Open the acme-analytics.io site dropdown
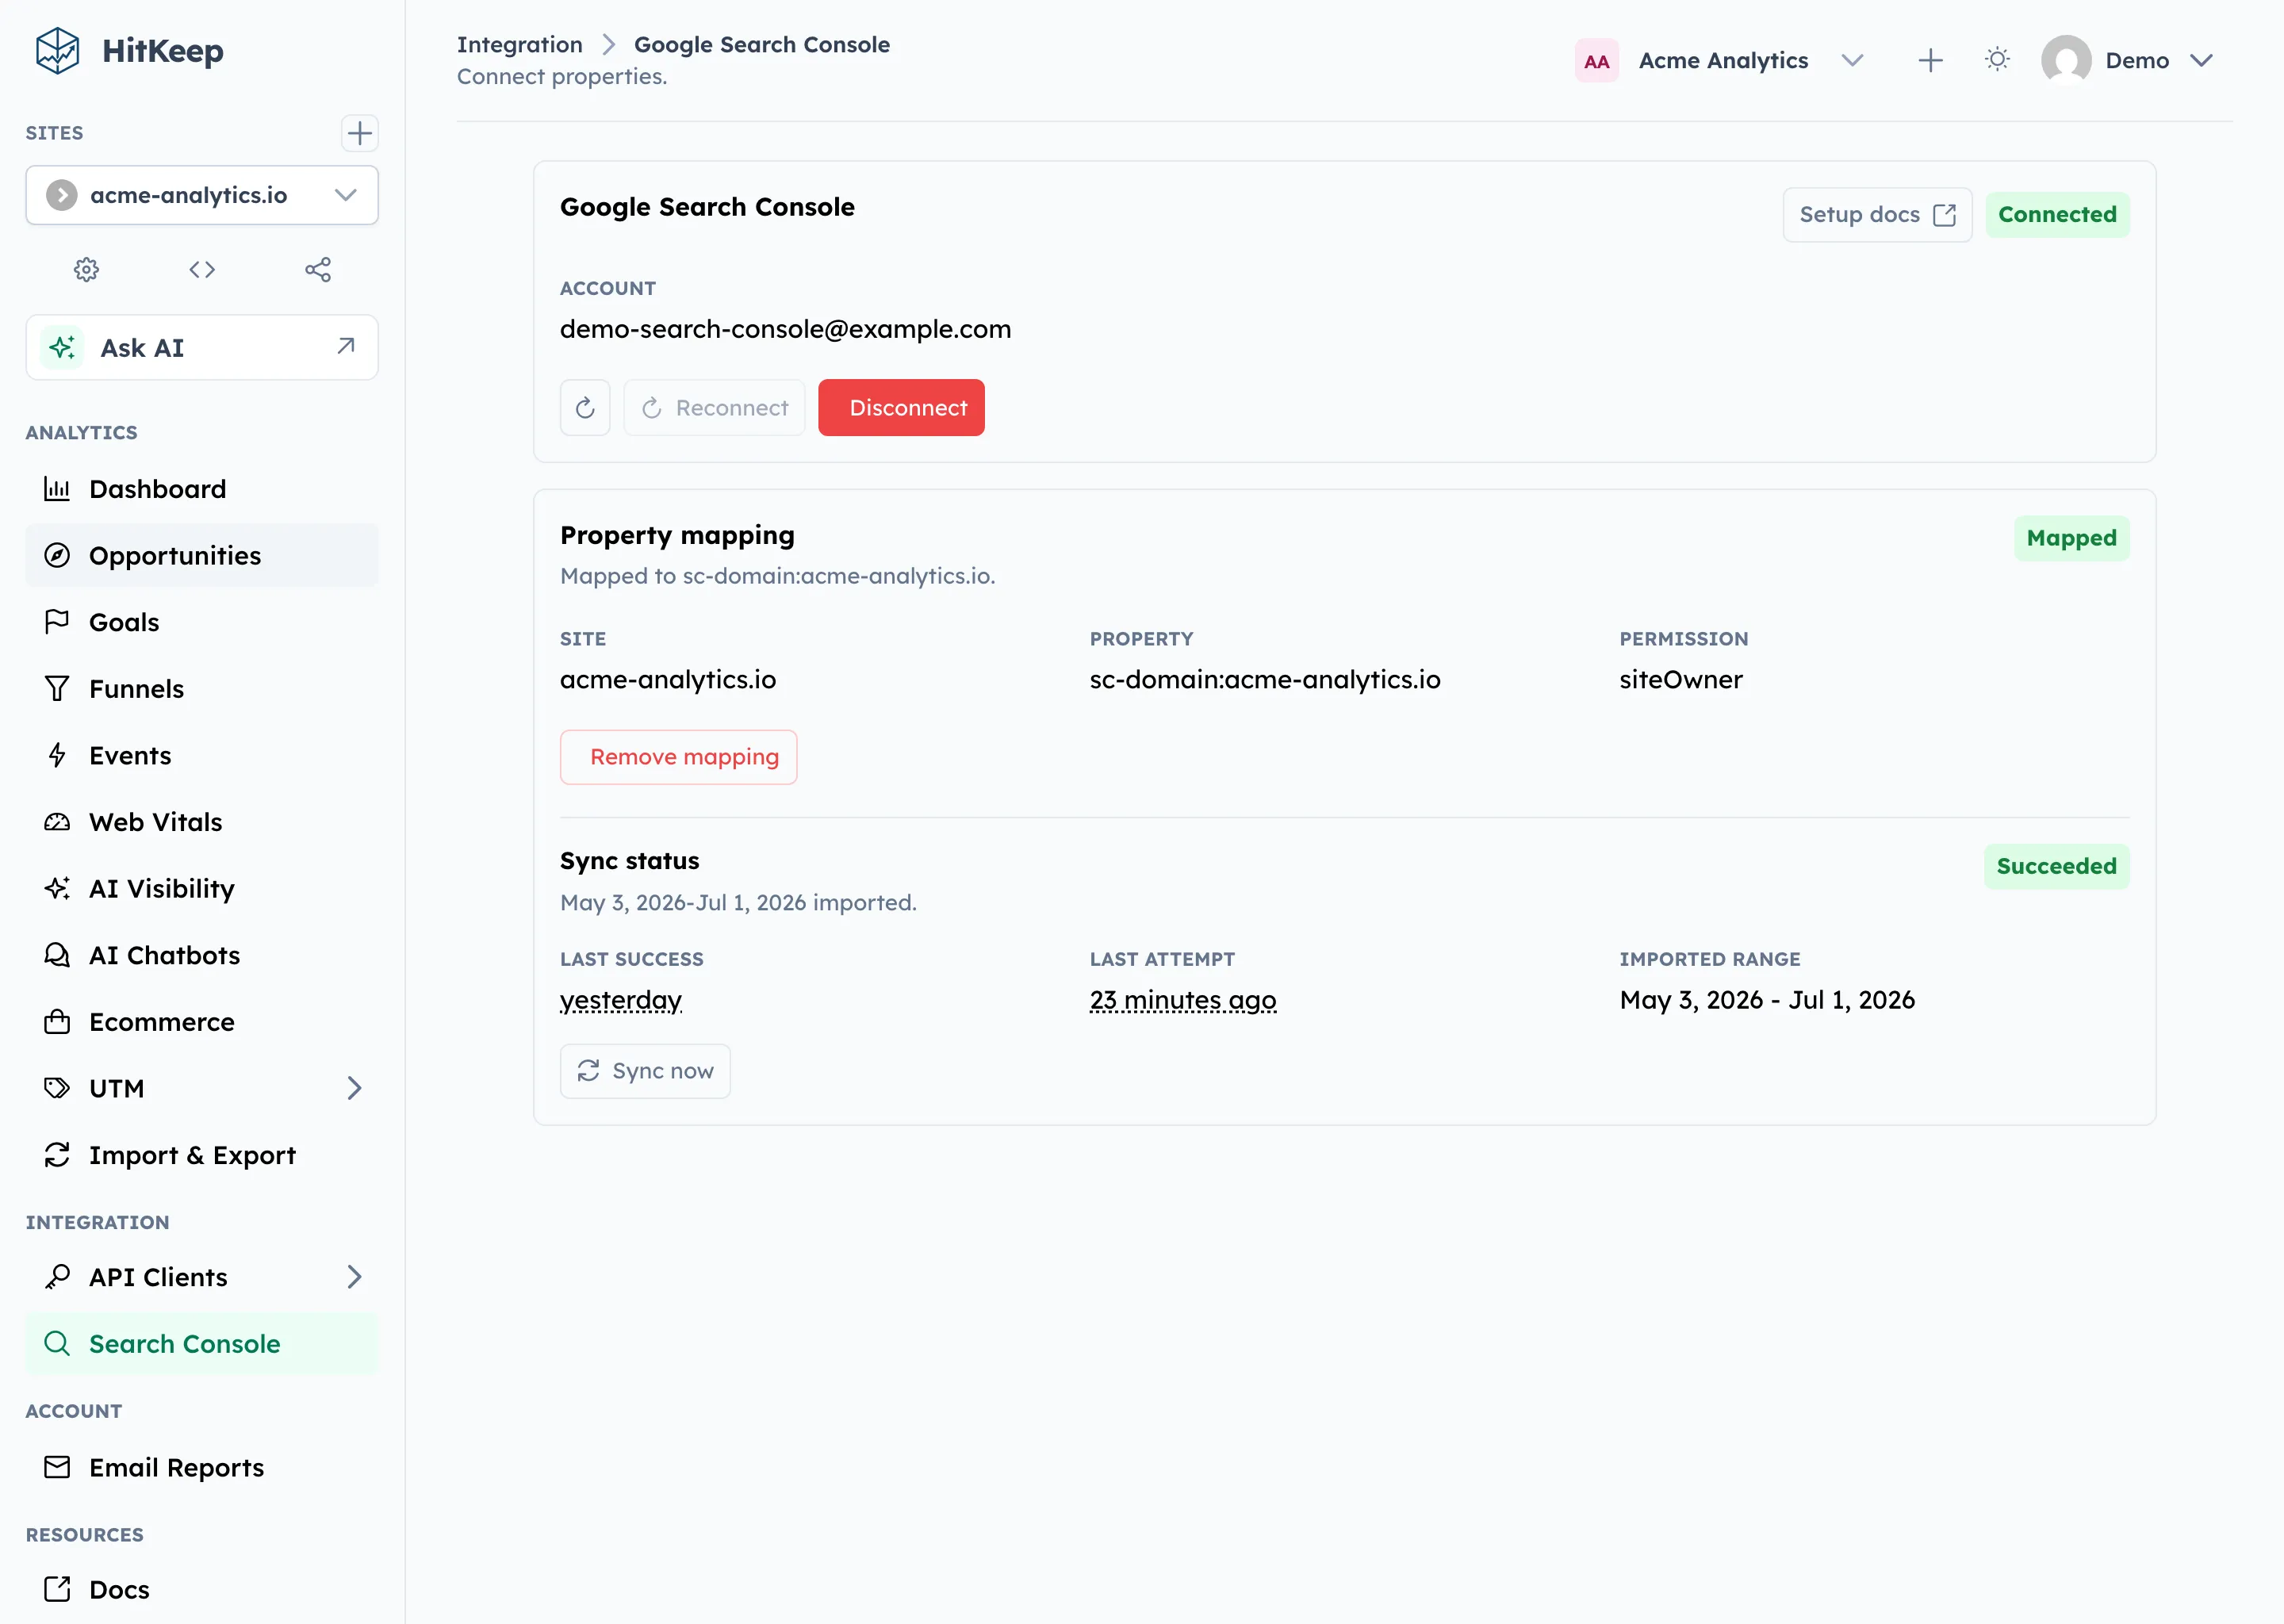The image size is (2284, 1624). [x=202, y=195]
